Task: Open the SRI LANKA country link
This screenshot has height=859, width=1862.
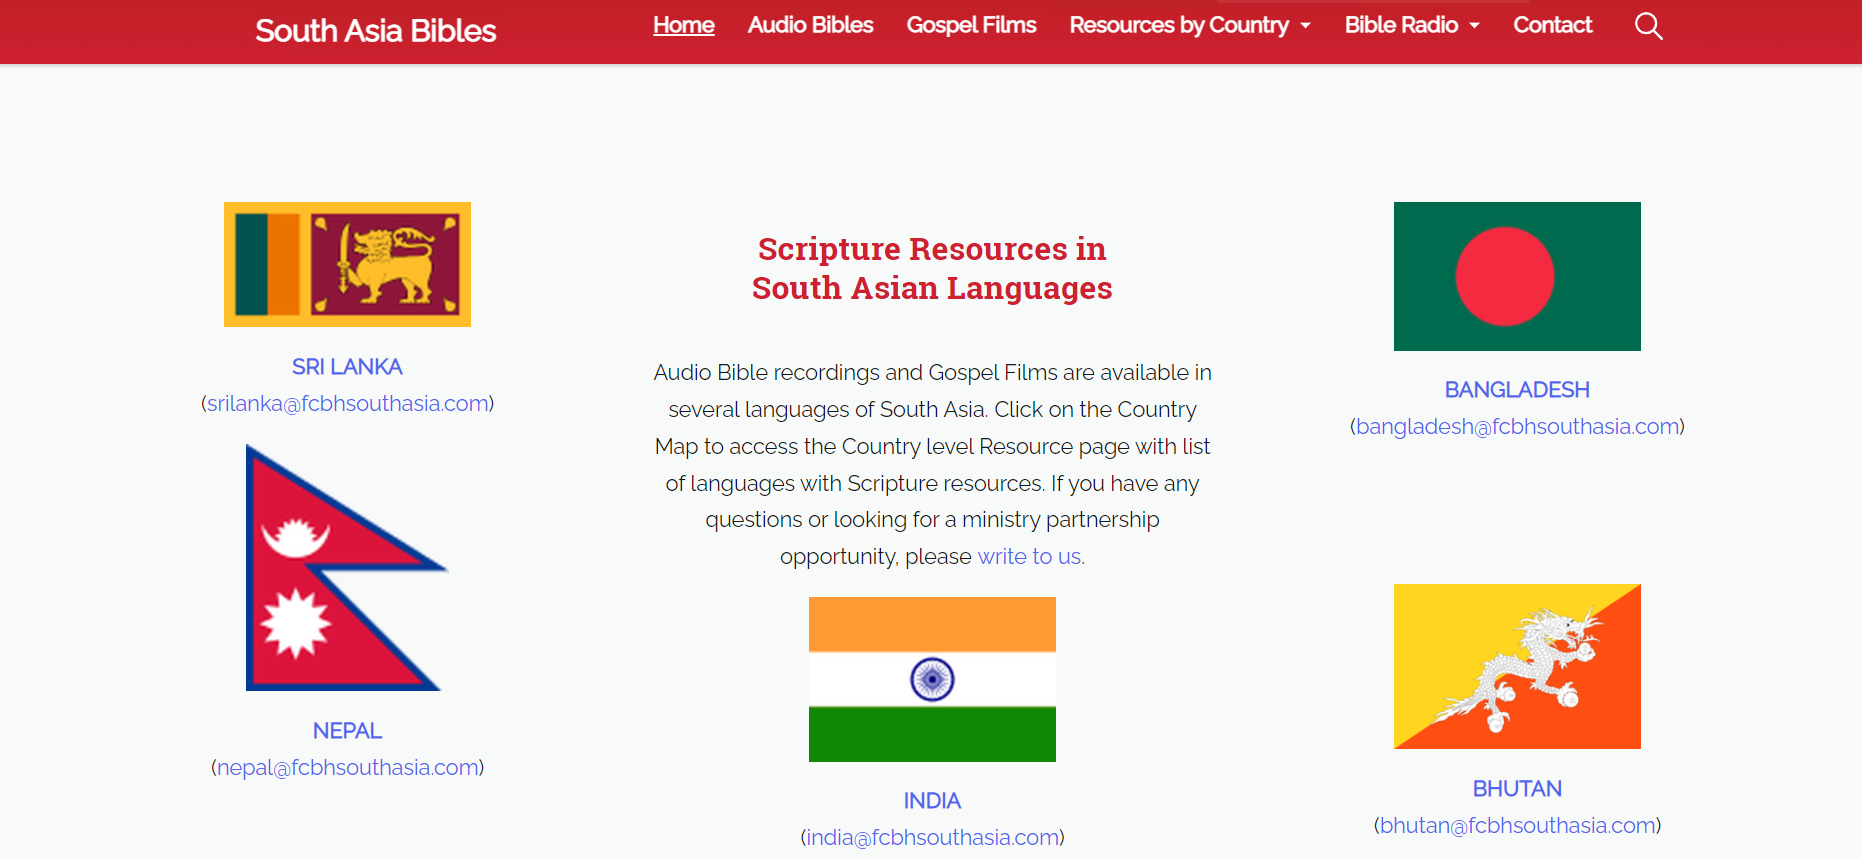Action: pos(347,367)
